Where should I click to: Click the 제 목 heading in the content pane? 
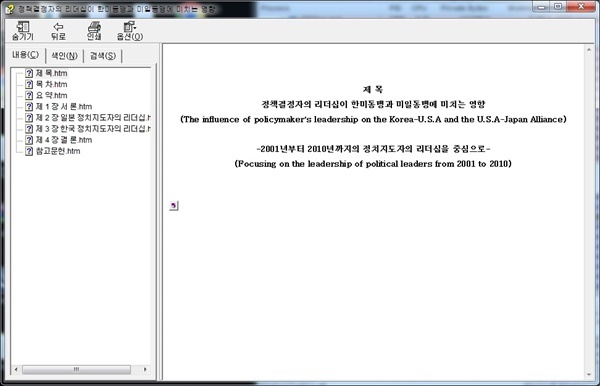click(x=373, y=89)
